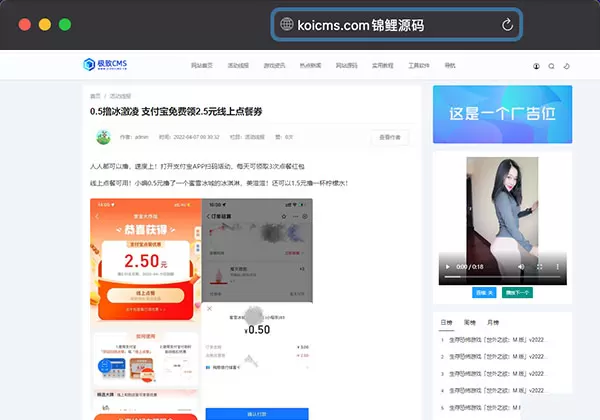Click the 首页 breadcrumb link
Image resolution: width=600 pixels, height=420 pixels.
point(95,96)
